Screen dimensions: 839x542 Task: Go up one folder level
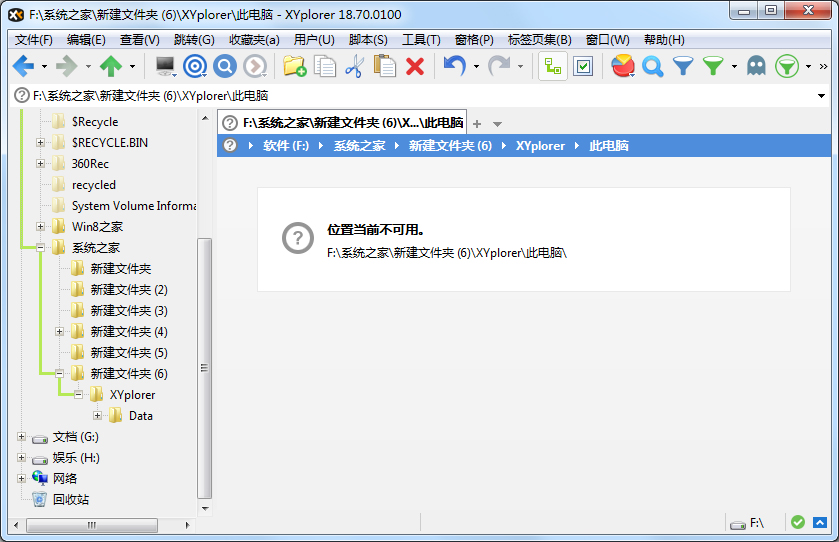click(x=111, y=66)
